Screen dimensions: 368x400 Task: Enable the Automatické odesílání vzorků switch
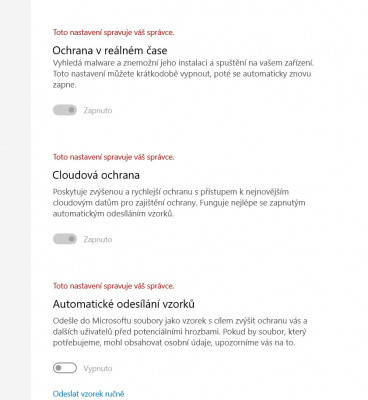pos(65,368)
